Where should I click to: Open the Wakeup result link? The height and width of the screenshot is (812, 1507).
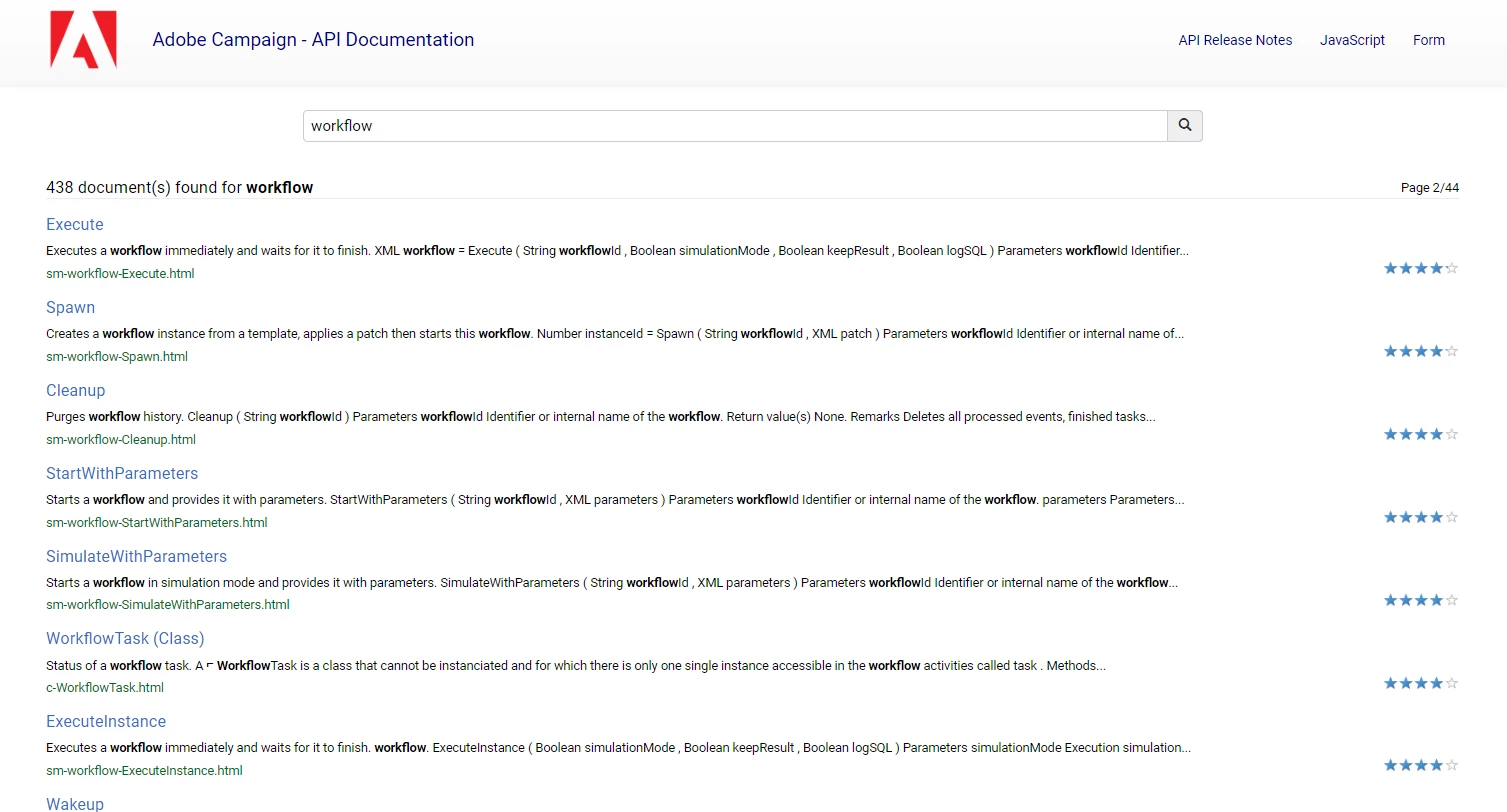pos(75,803)
